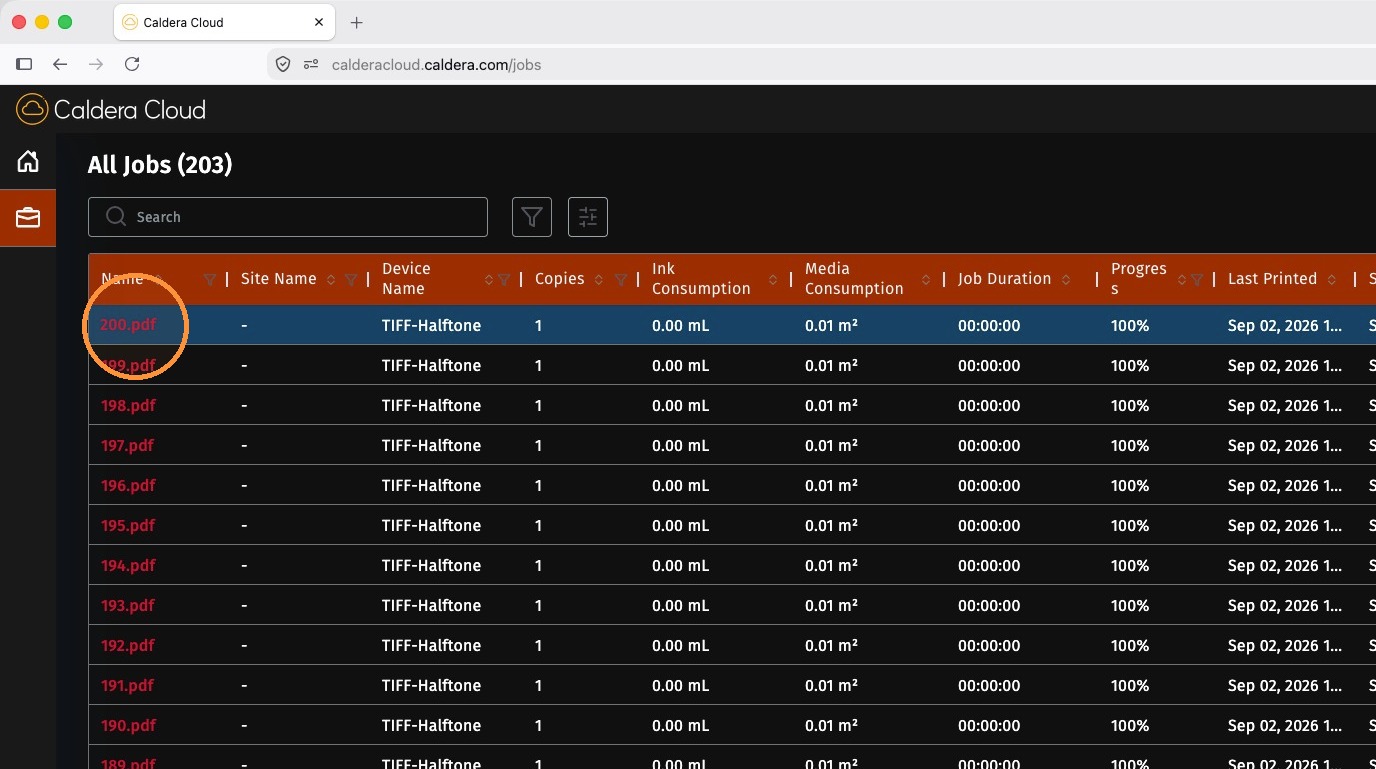Sort by the Progress column

1182,279
